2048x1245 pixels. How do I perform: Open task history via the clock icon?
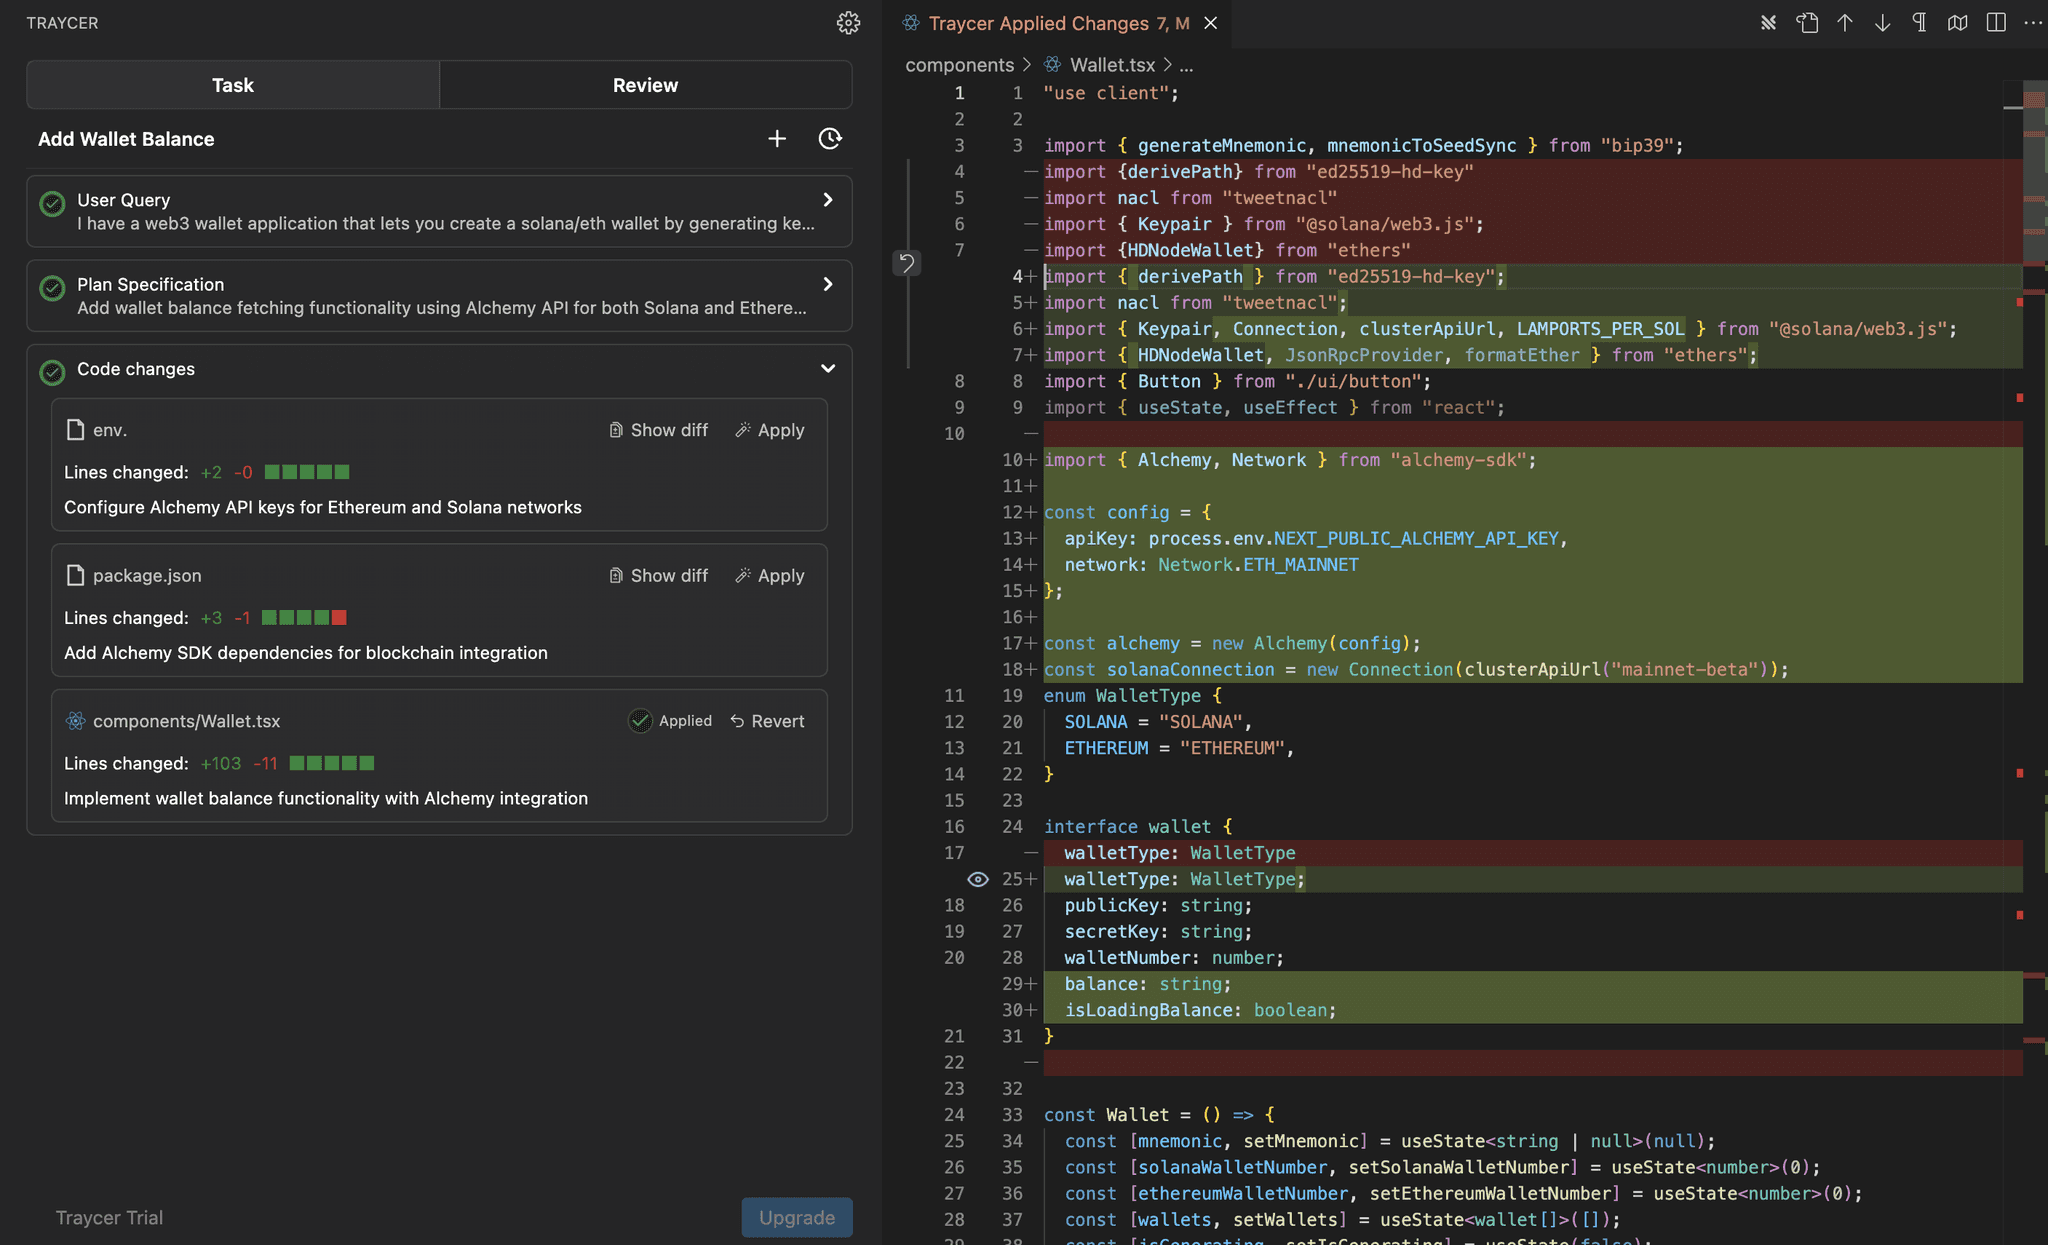coord(830,139)
